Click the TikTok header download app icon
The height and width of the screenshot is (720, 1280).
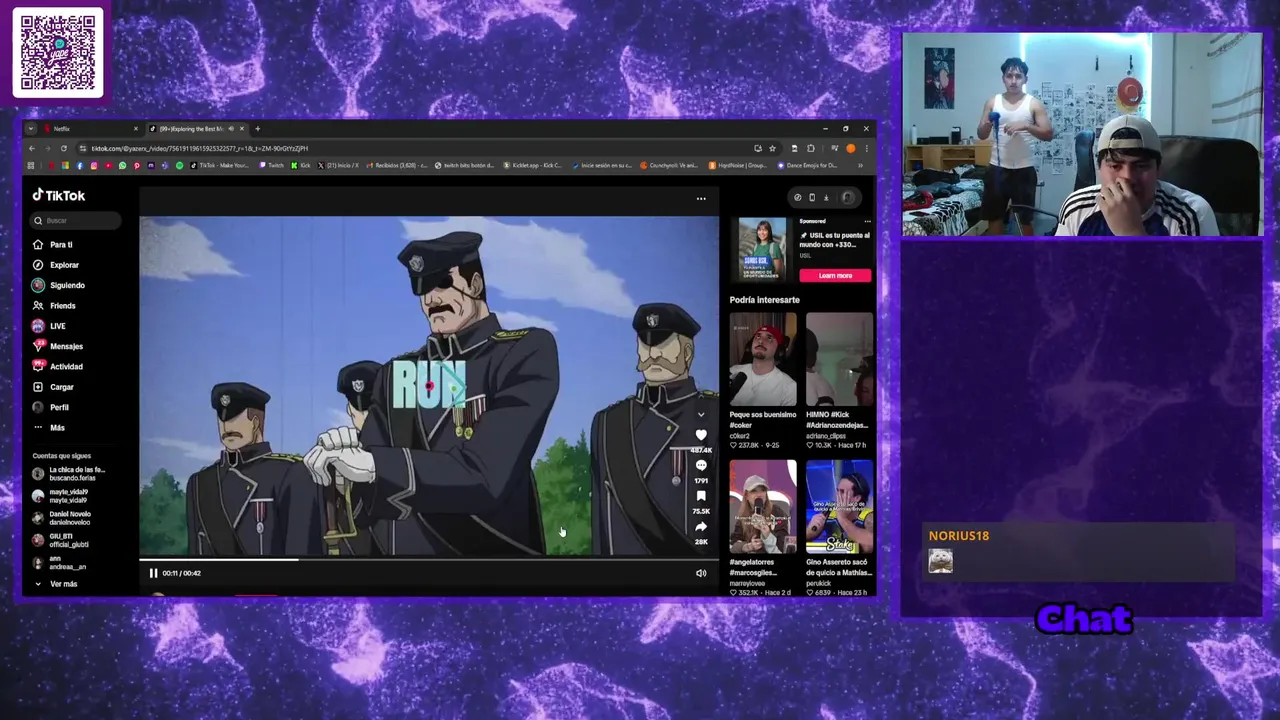[x=826, y=198]
